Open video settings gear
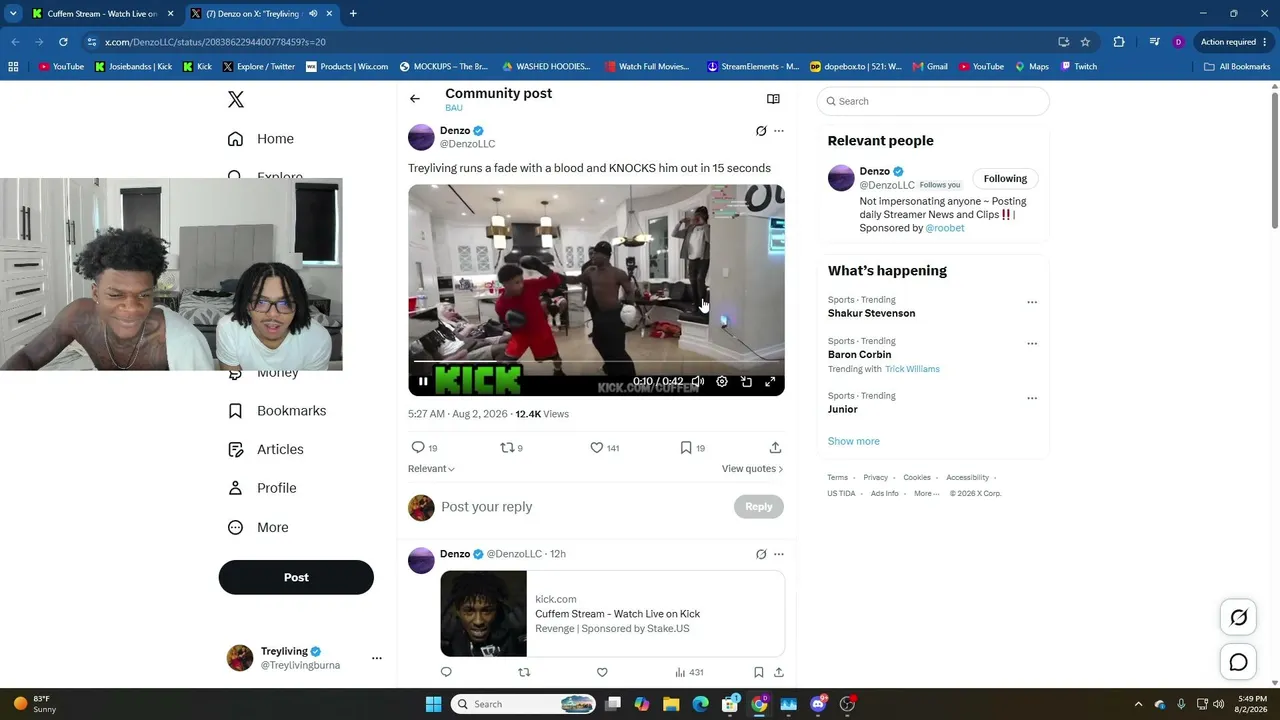This screenshot has height=720, width=1280. tap(722, 381)
